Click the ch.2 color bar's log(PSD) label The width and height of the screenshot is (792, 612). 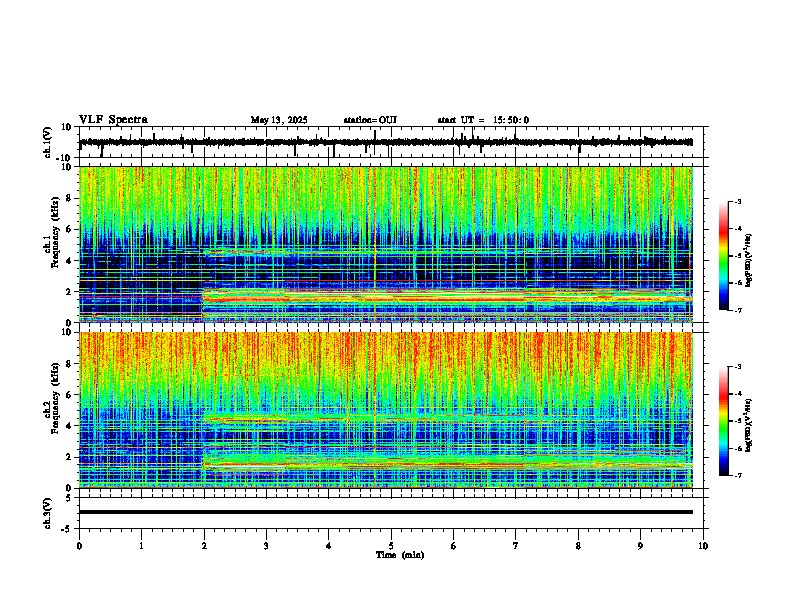coord(749,425)
